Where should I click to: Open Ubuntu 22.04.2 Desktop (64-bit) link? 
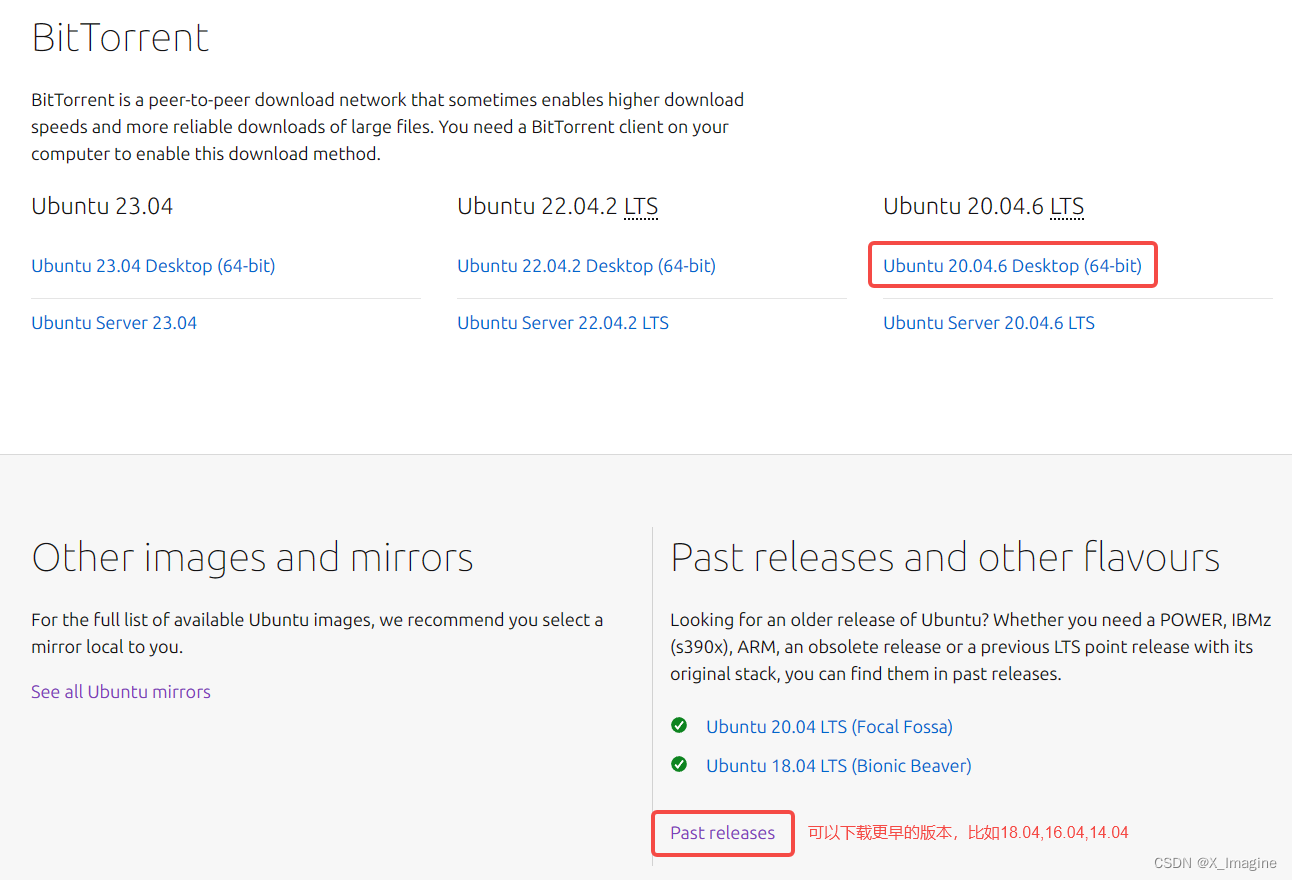tap(586, 266)
